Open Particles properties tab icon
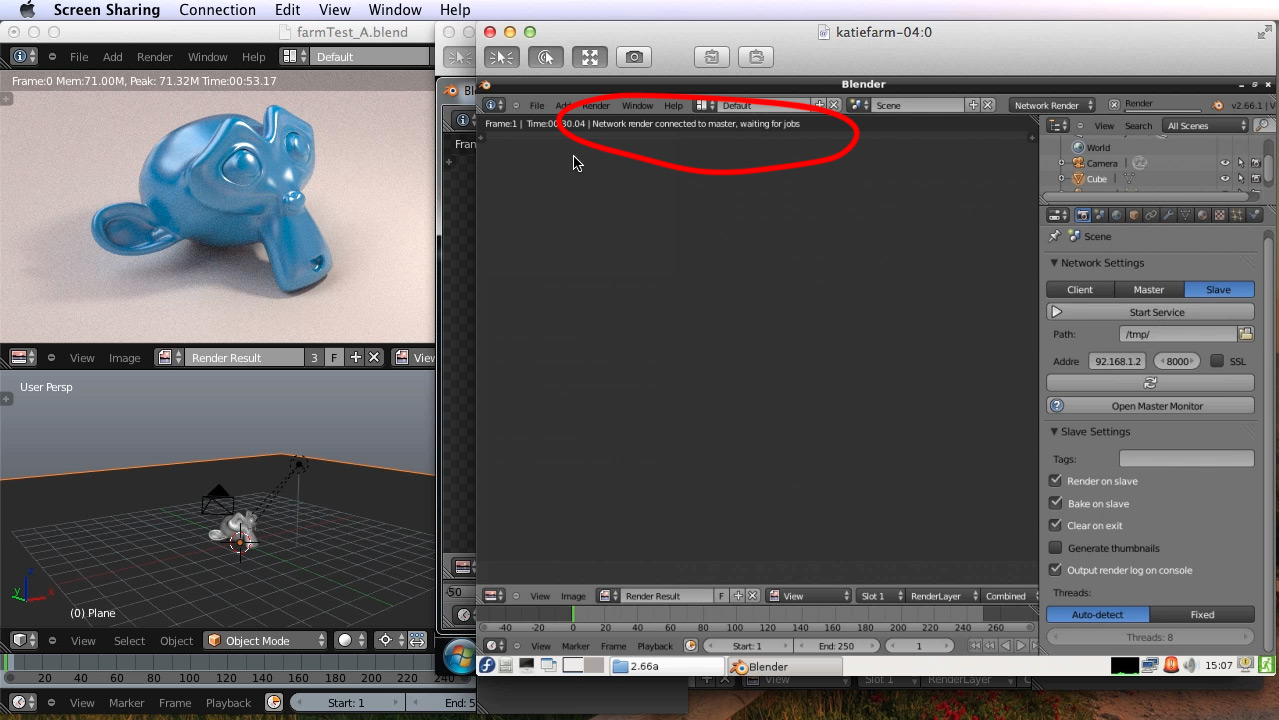 tap(1237, 215)
